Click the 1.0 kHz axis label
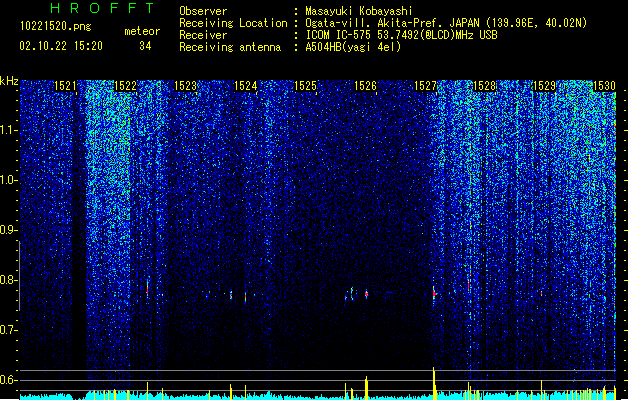Image resolution: width=629 pixels, height=400 pixels. click(x=8, y=180)
